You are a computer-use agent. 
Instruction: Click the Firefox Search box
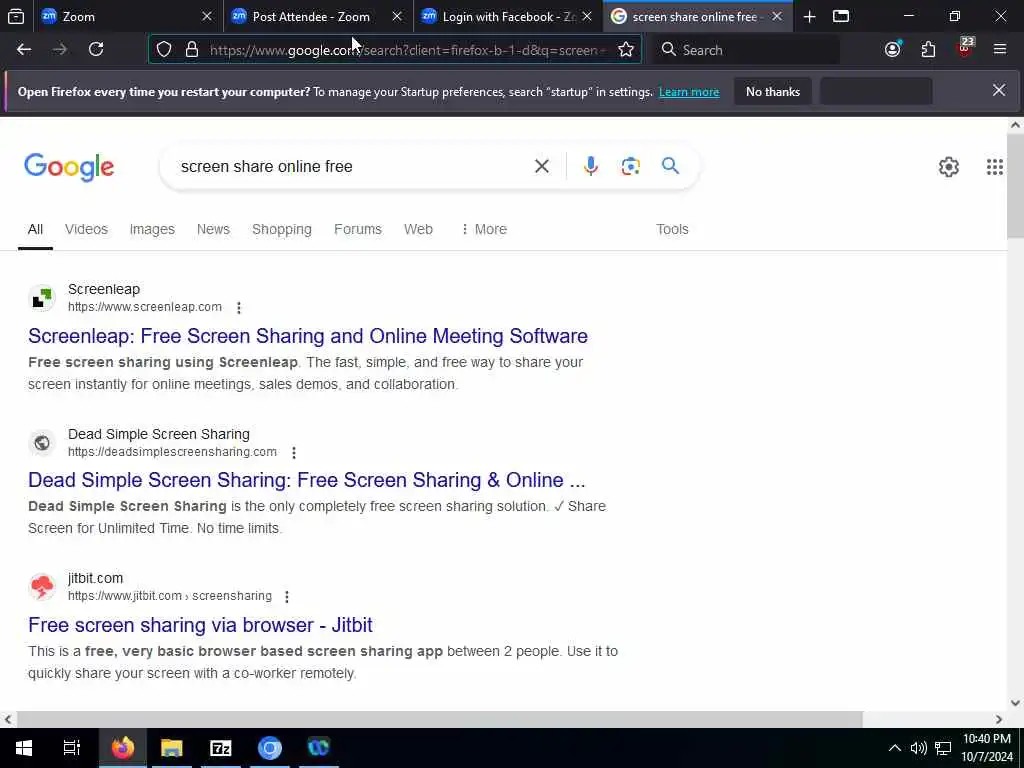[x=748, y=50]
